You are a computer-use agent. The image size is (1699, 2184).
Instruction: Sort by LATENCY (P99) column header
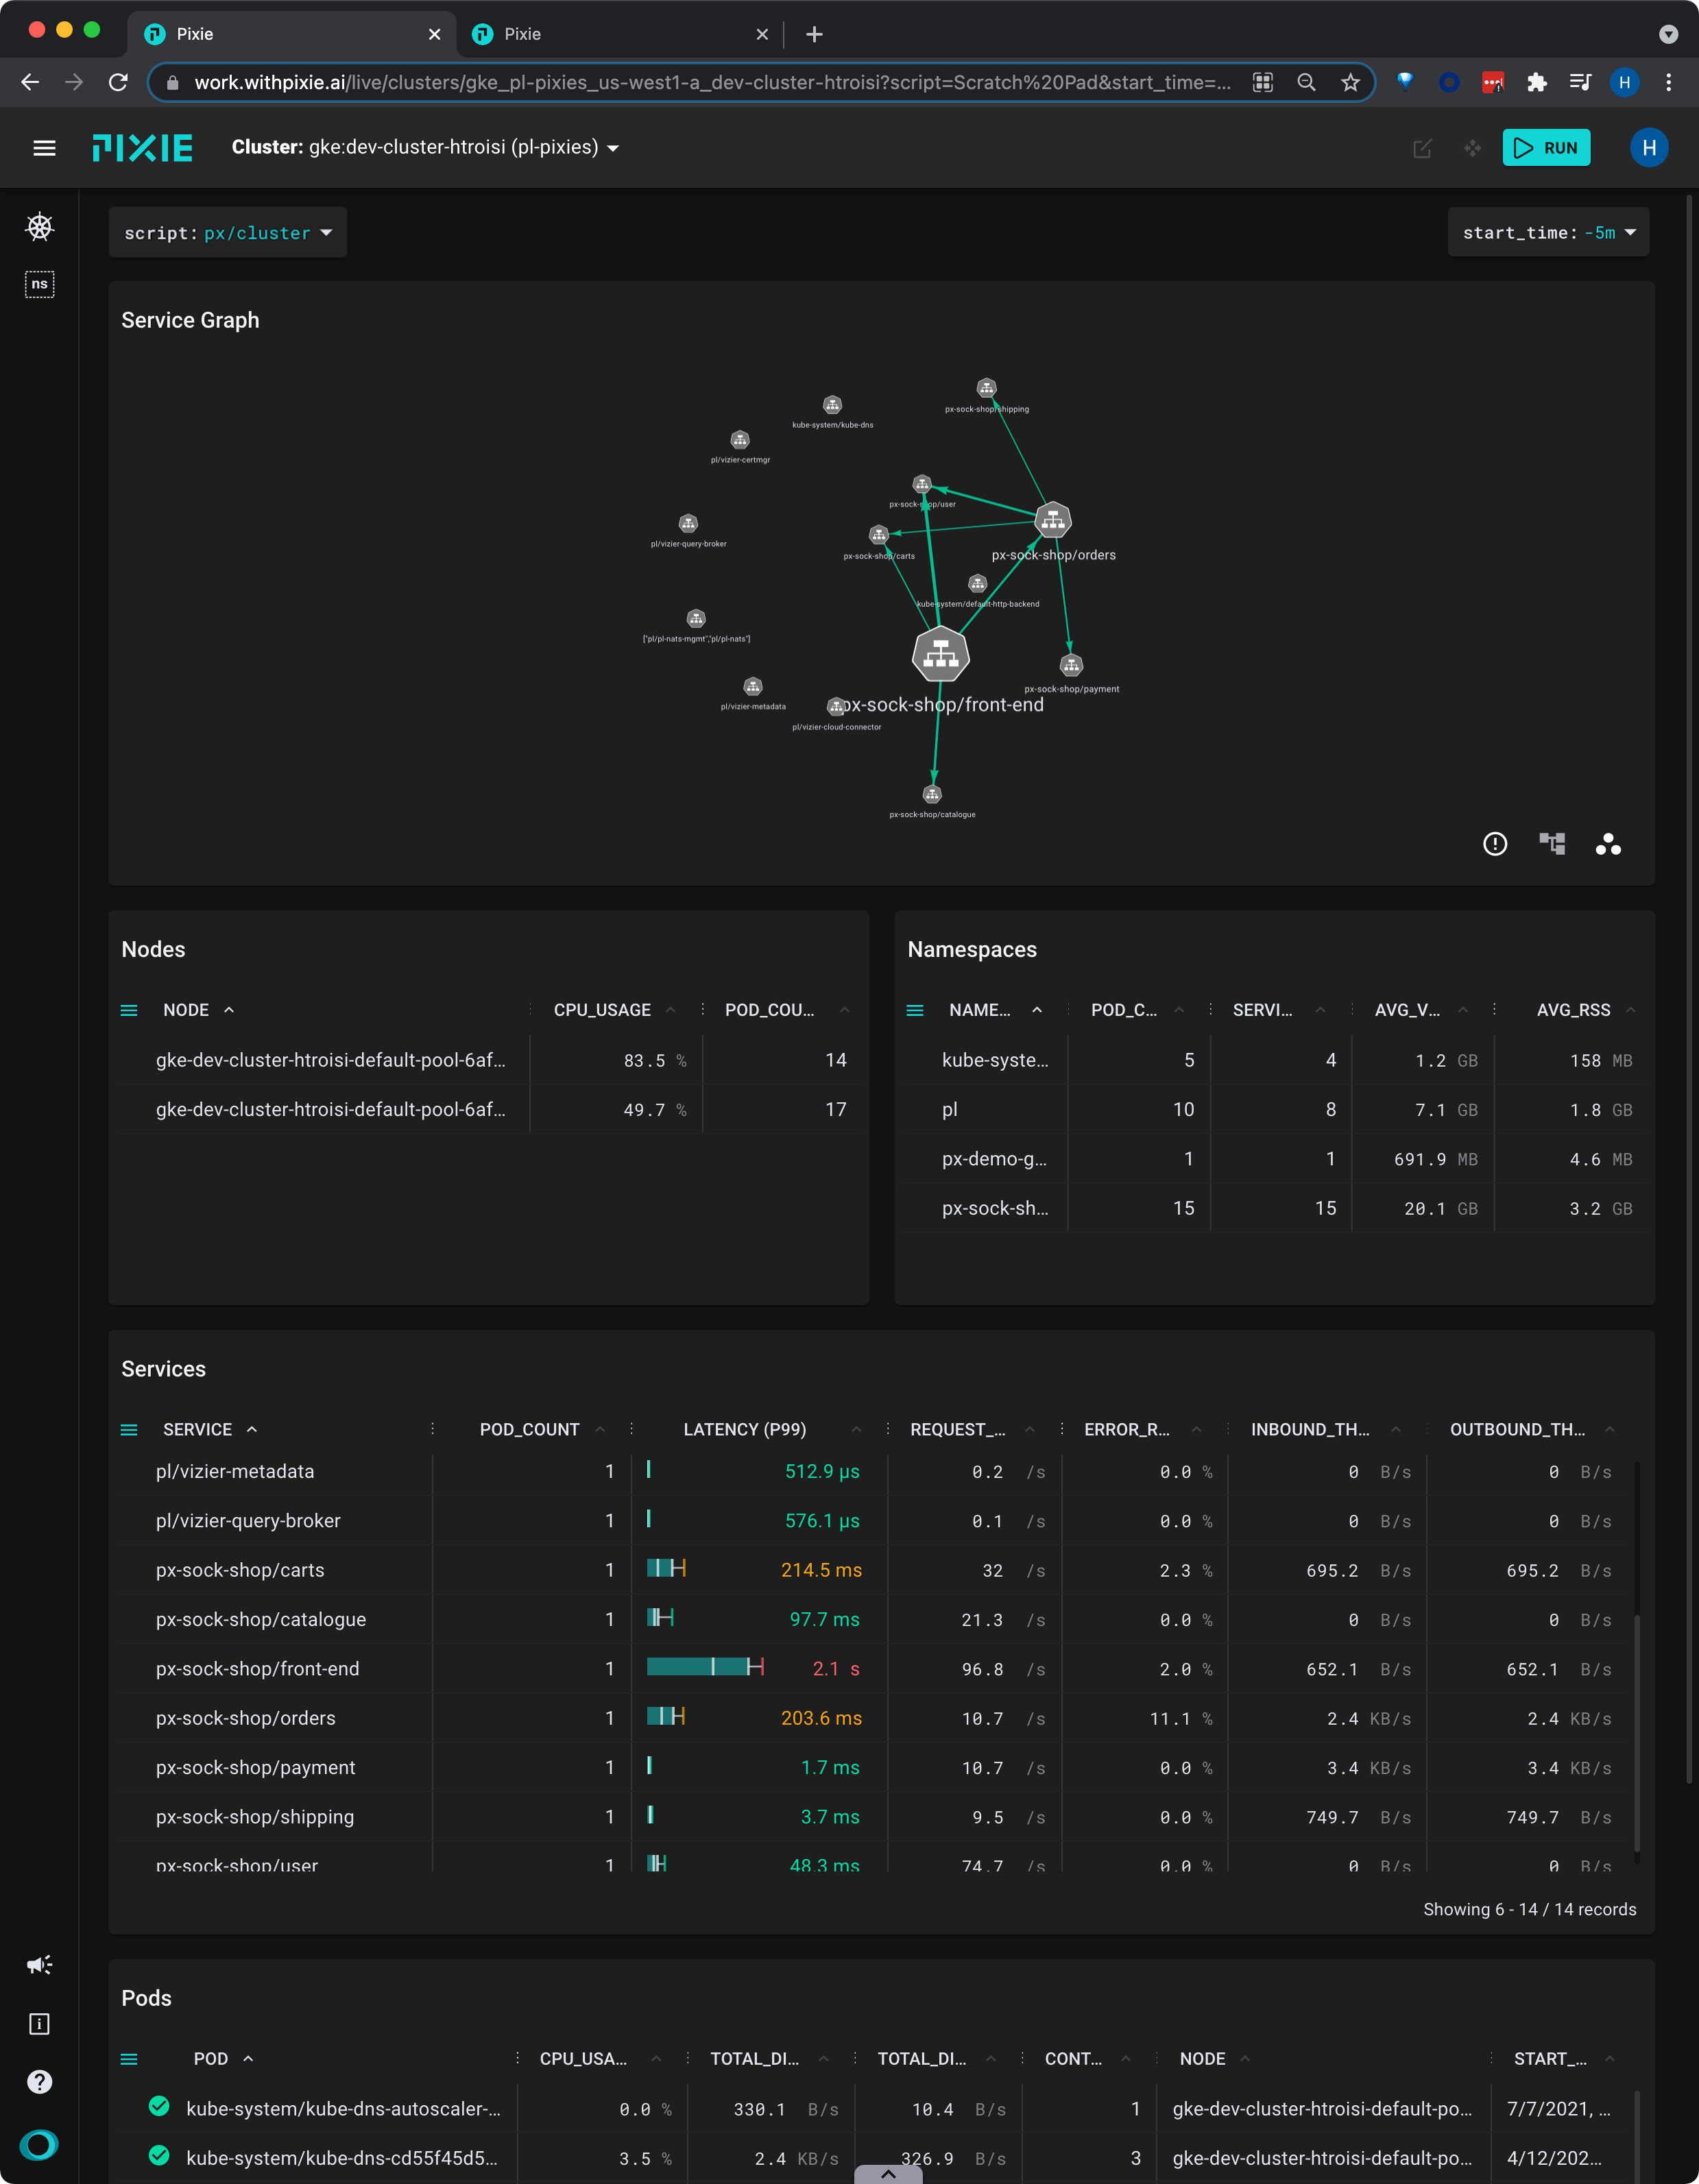click(x=744, y=1430)
